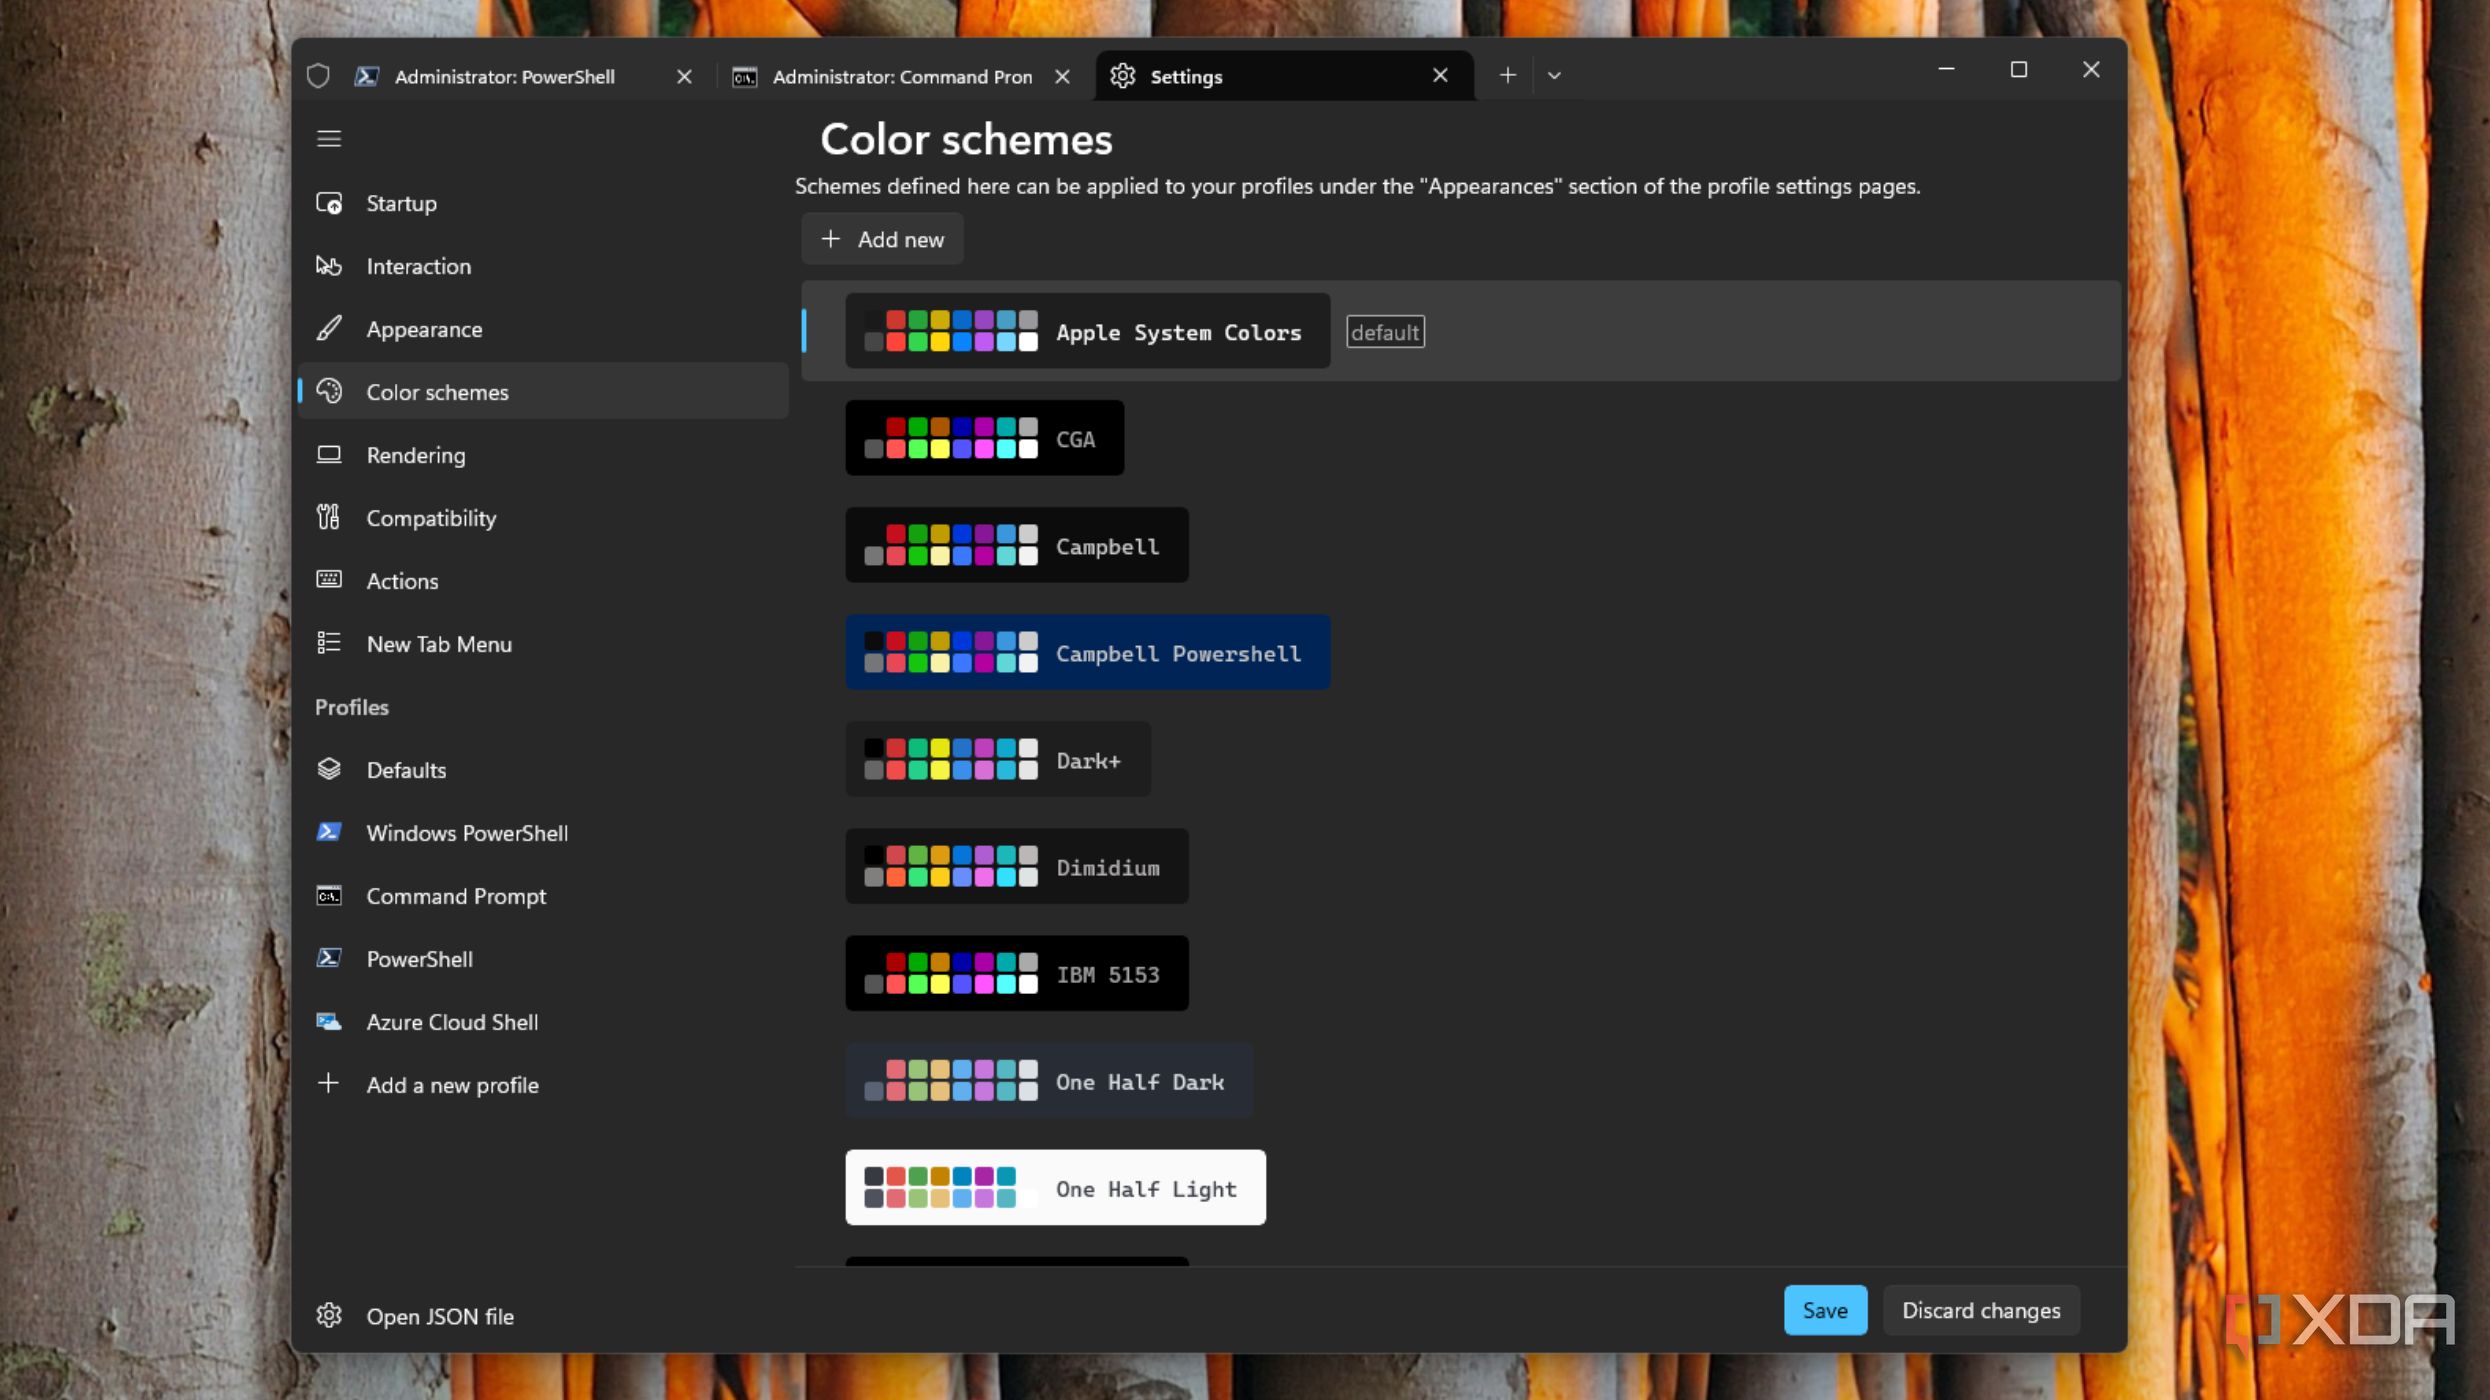This screenshot has height=1400, width=2490.
Task: Select Windows PowerShell profile icon
Action: click(329, 832)
